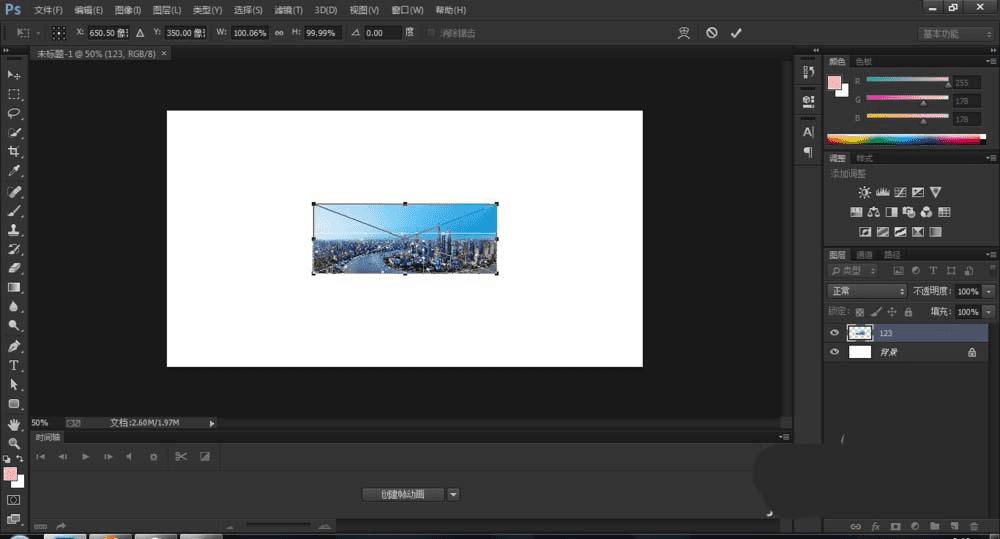Screen dimensions: 1000x539
Task: Toggle the width-height link in options bar
Action: 279,33
